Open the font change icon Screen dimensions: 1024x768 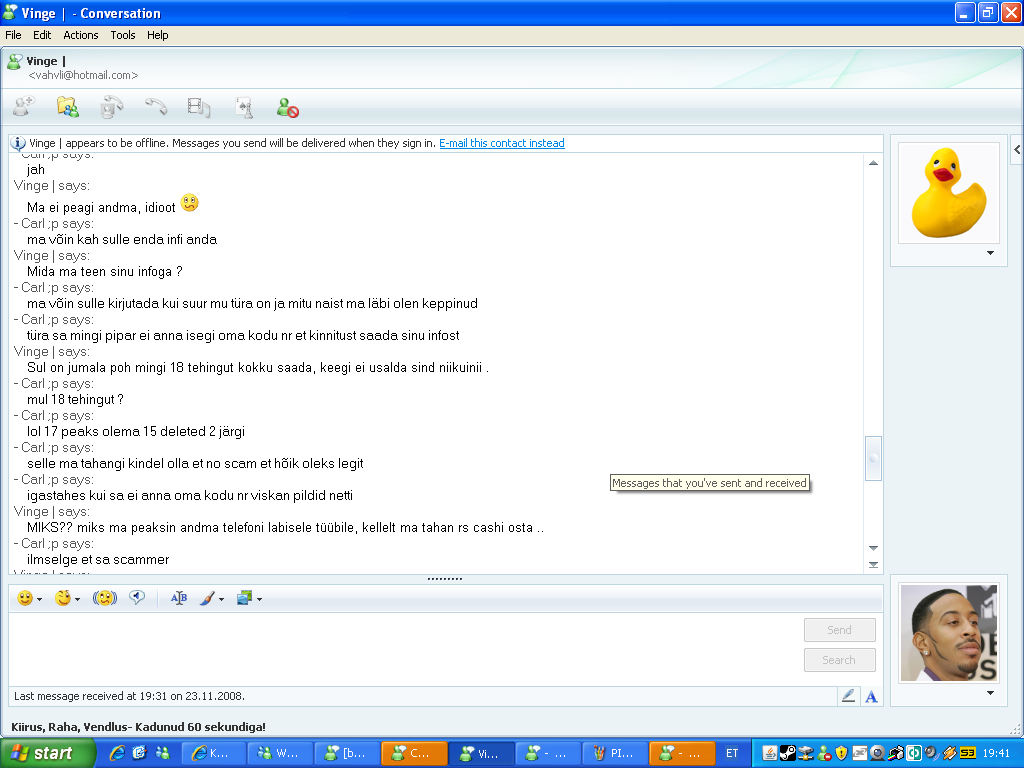pyautogui.click(x=179, y=598)
